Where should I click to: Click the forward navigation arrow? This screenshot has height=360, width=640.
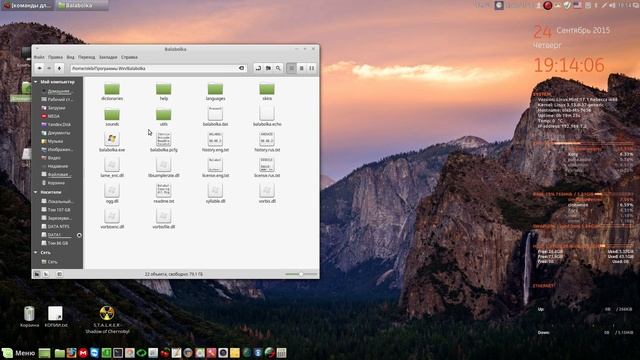point(49,68)
